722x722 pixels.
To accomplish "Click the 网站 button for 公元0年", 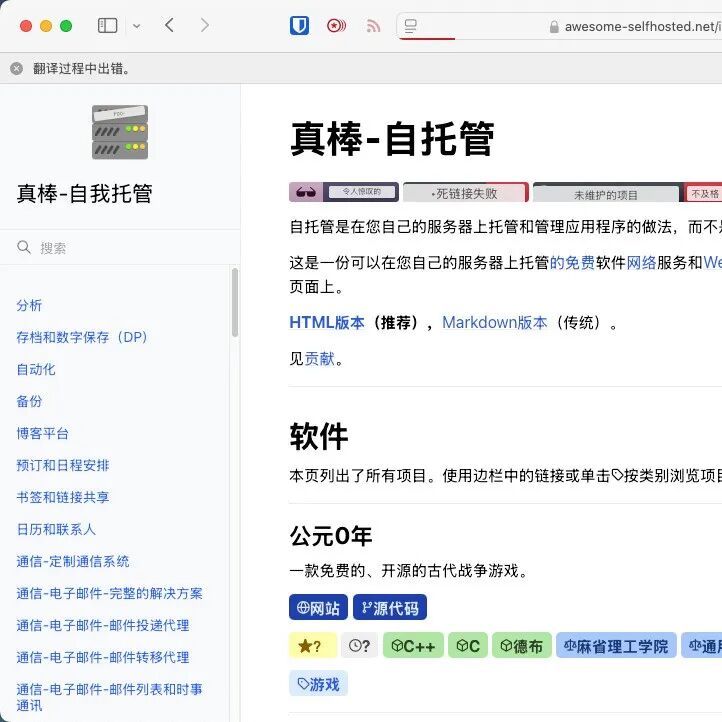I will 318,608.
